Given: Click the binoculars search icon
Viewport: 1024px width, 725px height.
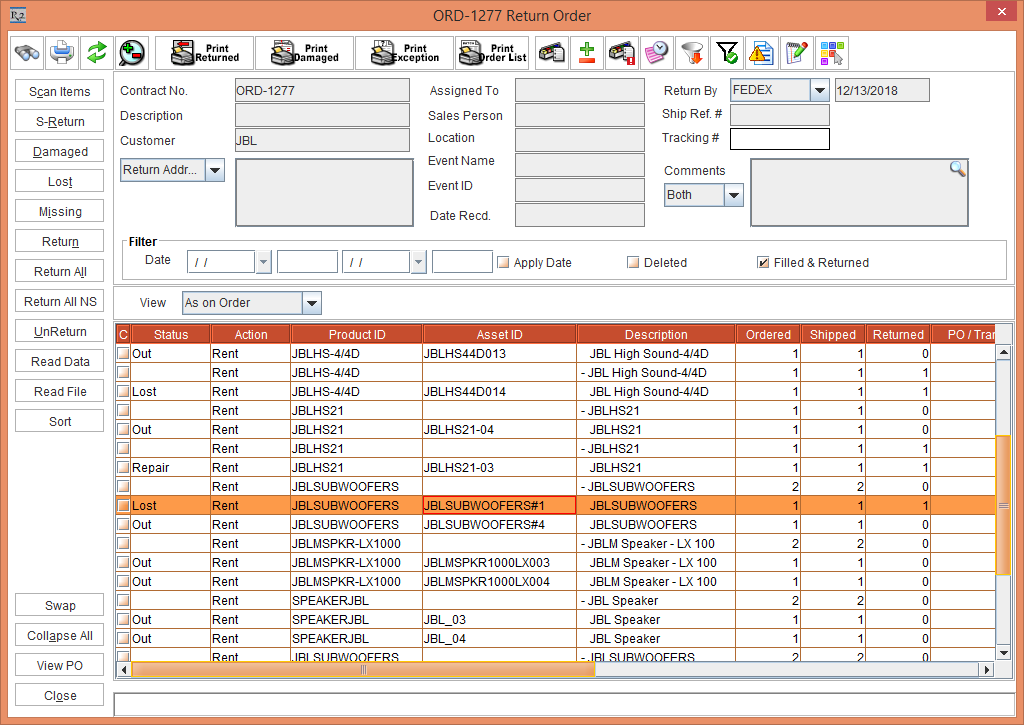Looking at the screenshot, I should tap(27, 52).
